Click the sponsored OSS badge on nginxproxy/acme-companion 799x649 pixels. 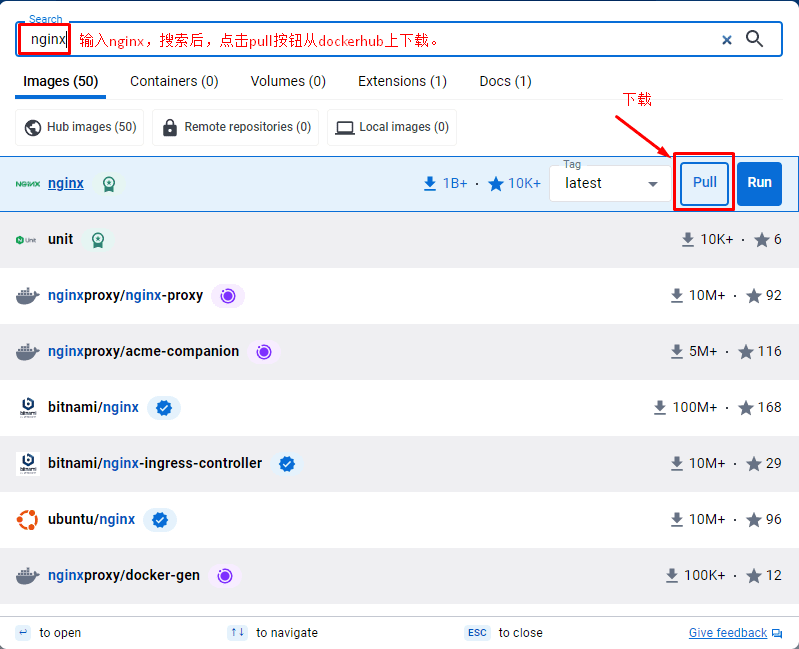(263, 352)
